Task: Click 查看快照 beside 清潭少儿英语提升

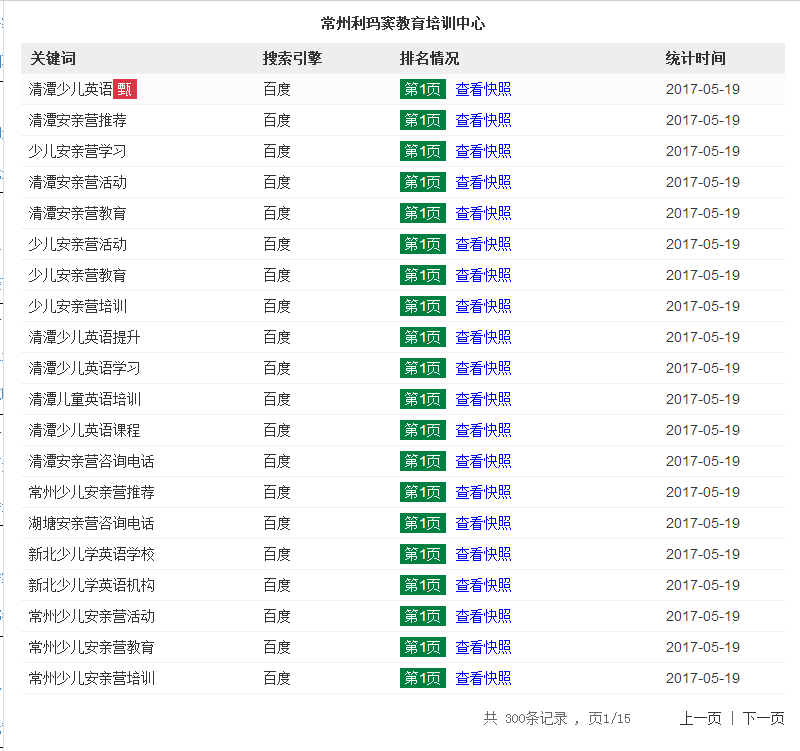Action: click(483, 337)
